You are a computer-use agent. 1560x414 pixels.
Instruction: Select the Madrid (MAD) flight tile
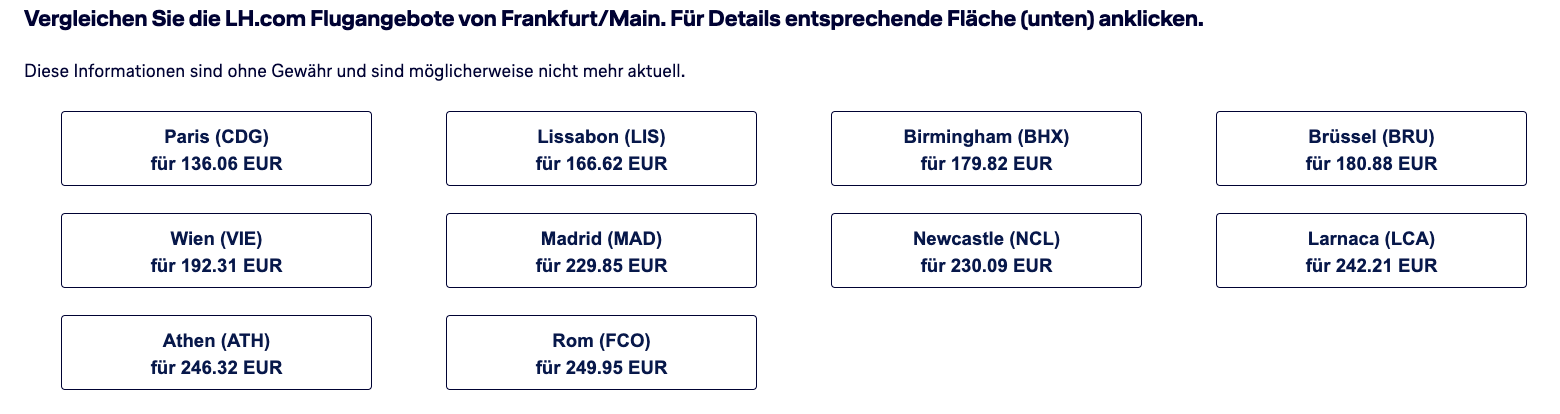(601, 250)
